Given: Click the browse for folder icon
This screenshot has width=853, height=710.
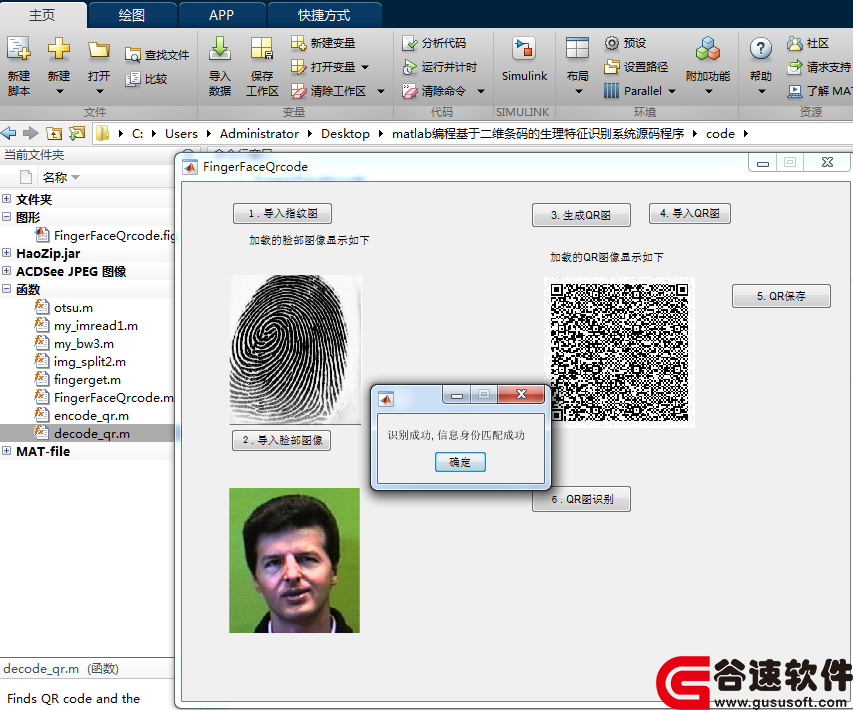Looking at the screenshot, I should [x=77, y=133].
